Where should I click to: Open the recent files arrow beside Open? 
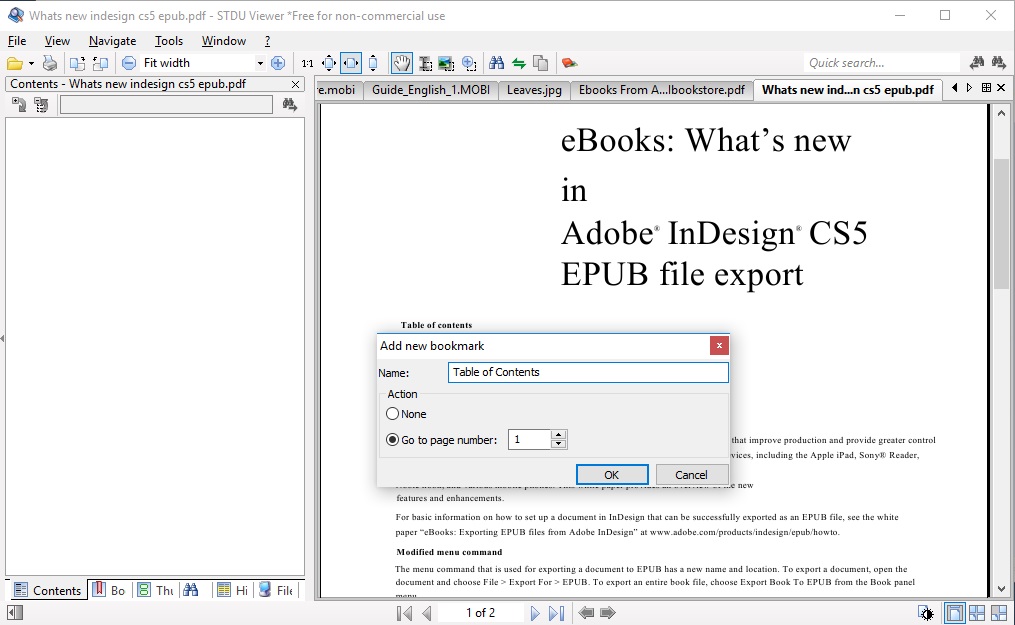[x=31, y=62]
